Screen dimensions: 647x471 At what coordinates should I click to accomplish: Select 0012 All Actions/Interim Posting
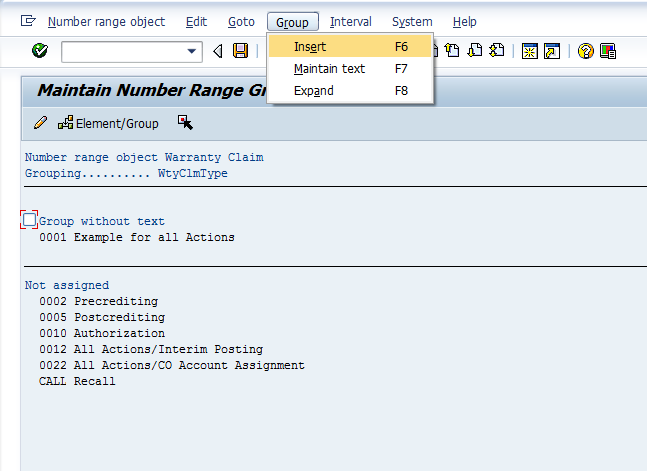coord(151,349)
